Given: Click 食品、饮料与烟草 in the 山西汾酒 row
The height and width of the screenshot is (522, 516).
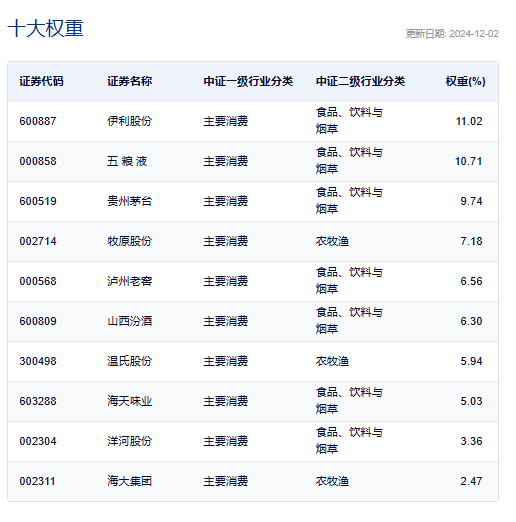Looking at the screenshot, I should (x=349, y=321).
